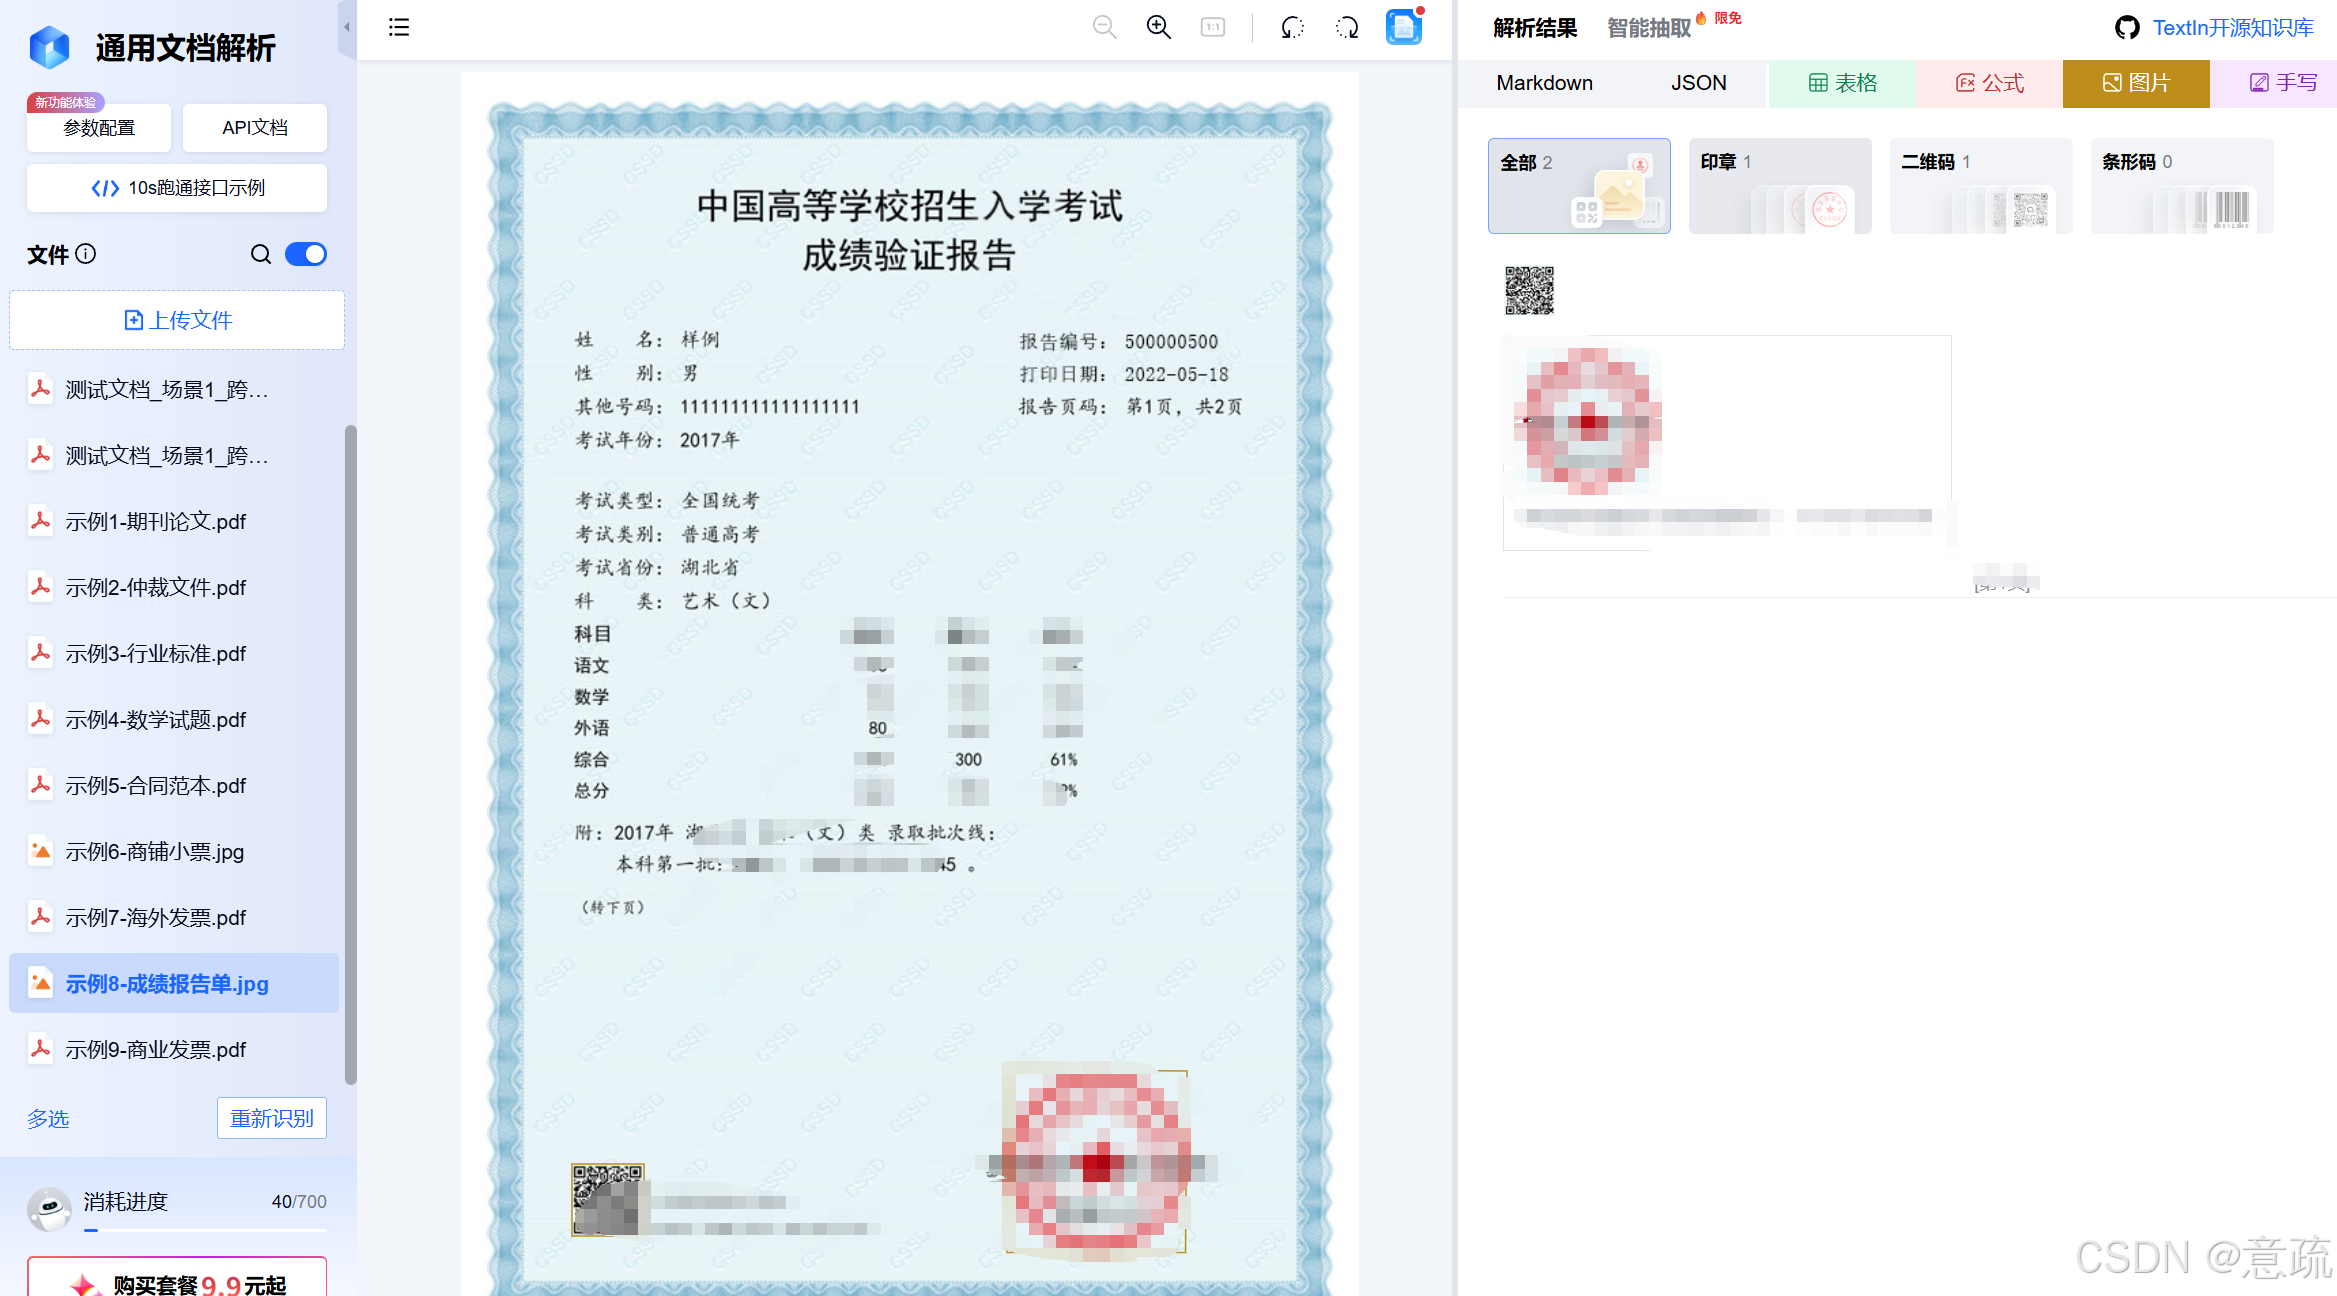Select the 表格 tab

pos(1842,83)
